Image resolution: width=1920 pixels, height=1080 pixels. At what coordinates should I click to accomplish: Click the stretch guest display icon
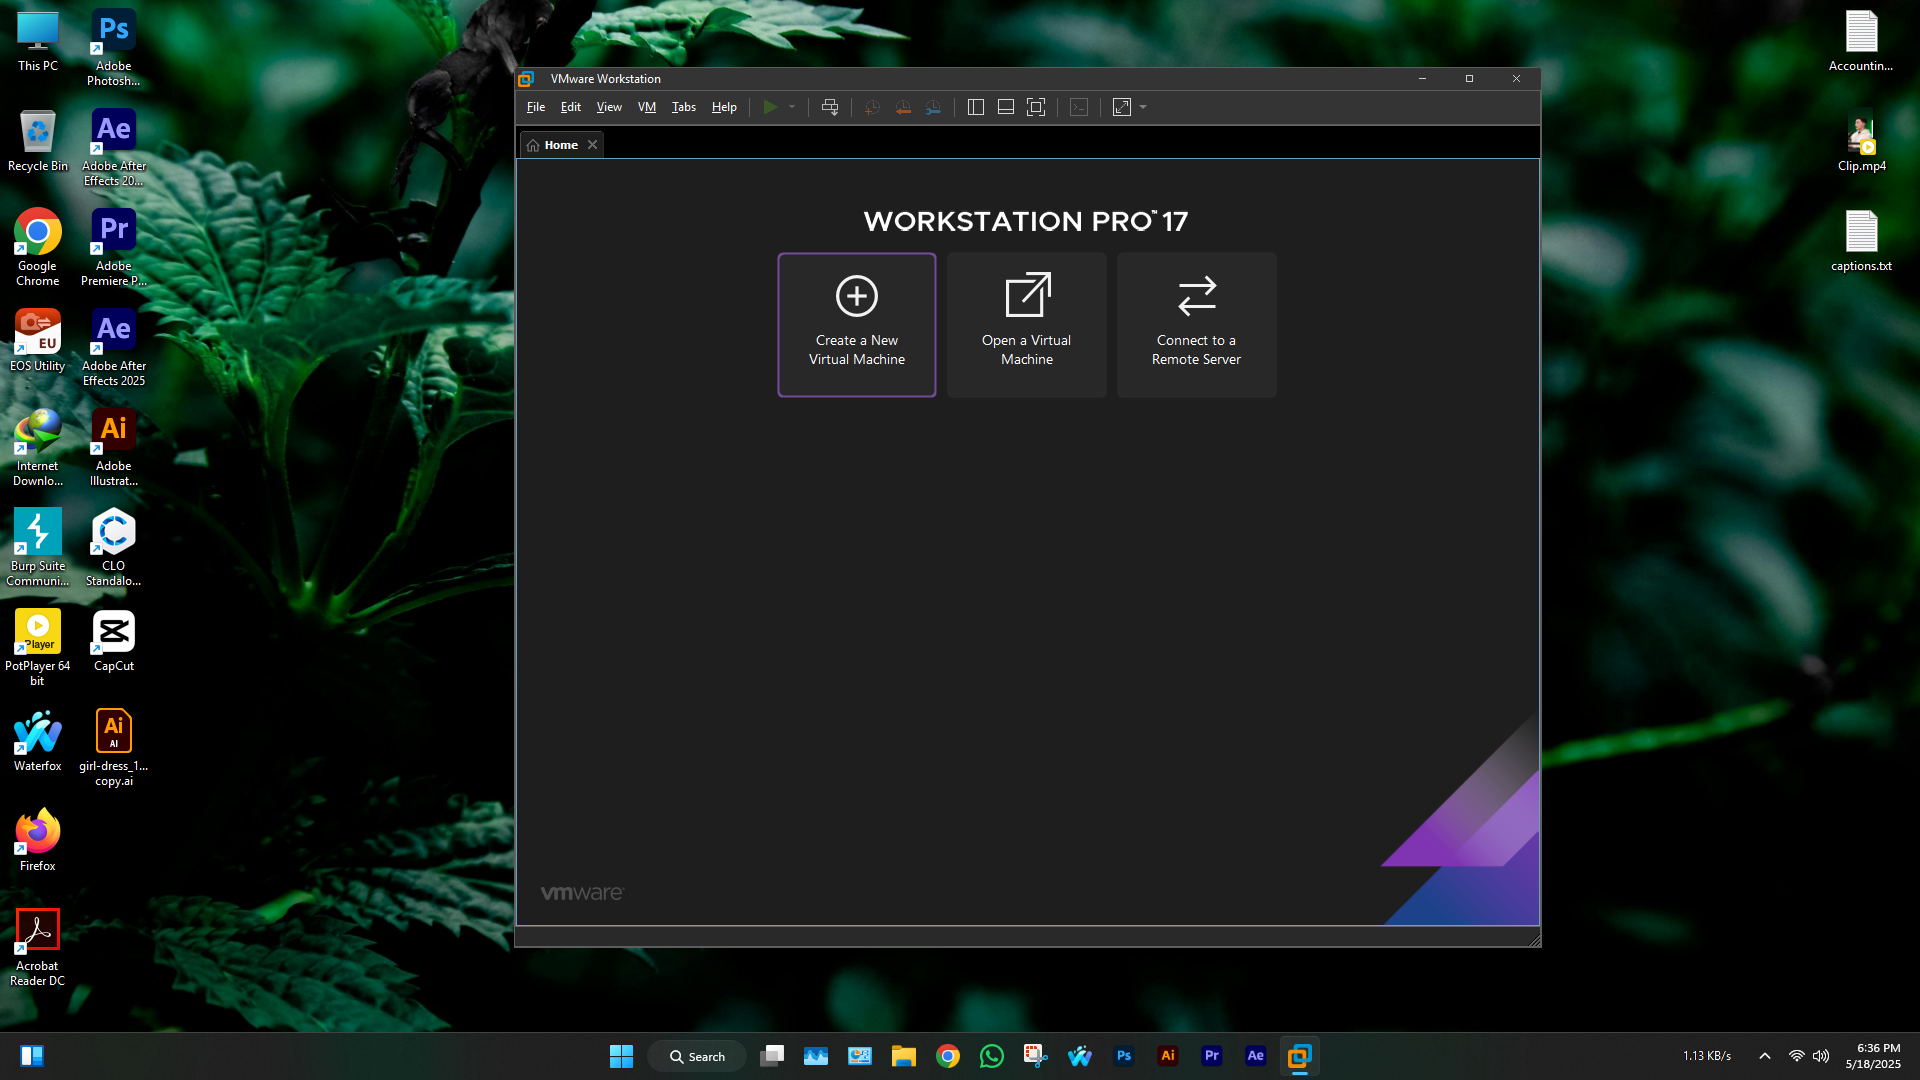[1121, 107]
